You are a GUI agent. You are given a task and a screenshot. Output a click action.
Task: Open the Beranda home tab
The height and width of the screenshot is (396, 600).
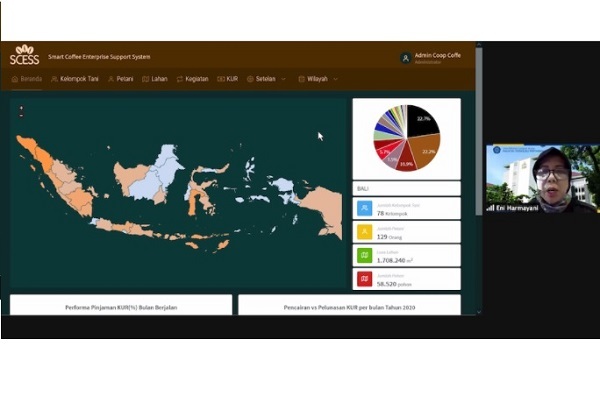[27, 79]
